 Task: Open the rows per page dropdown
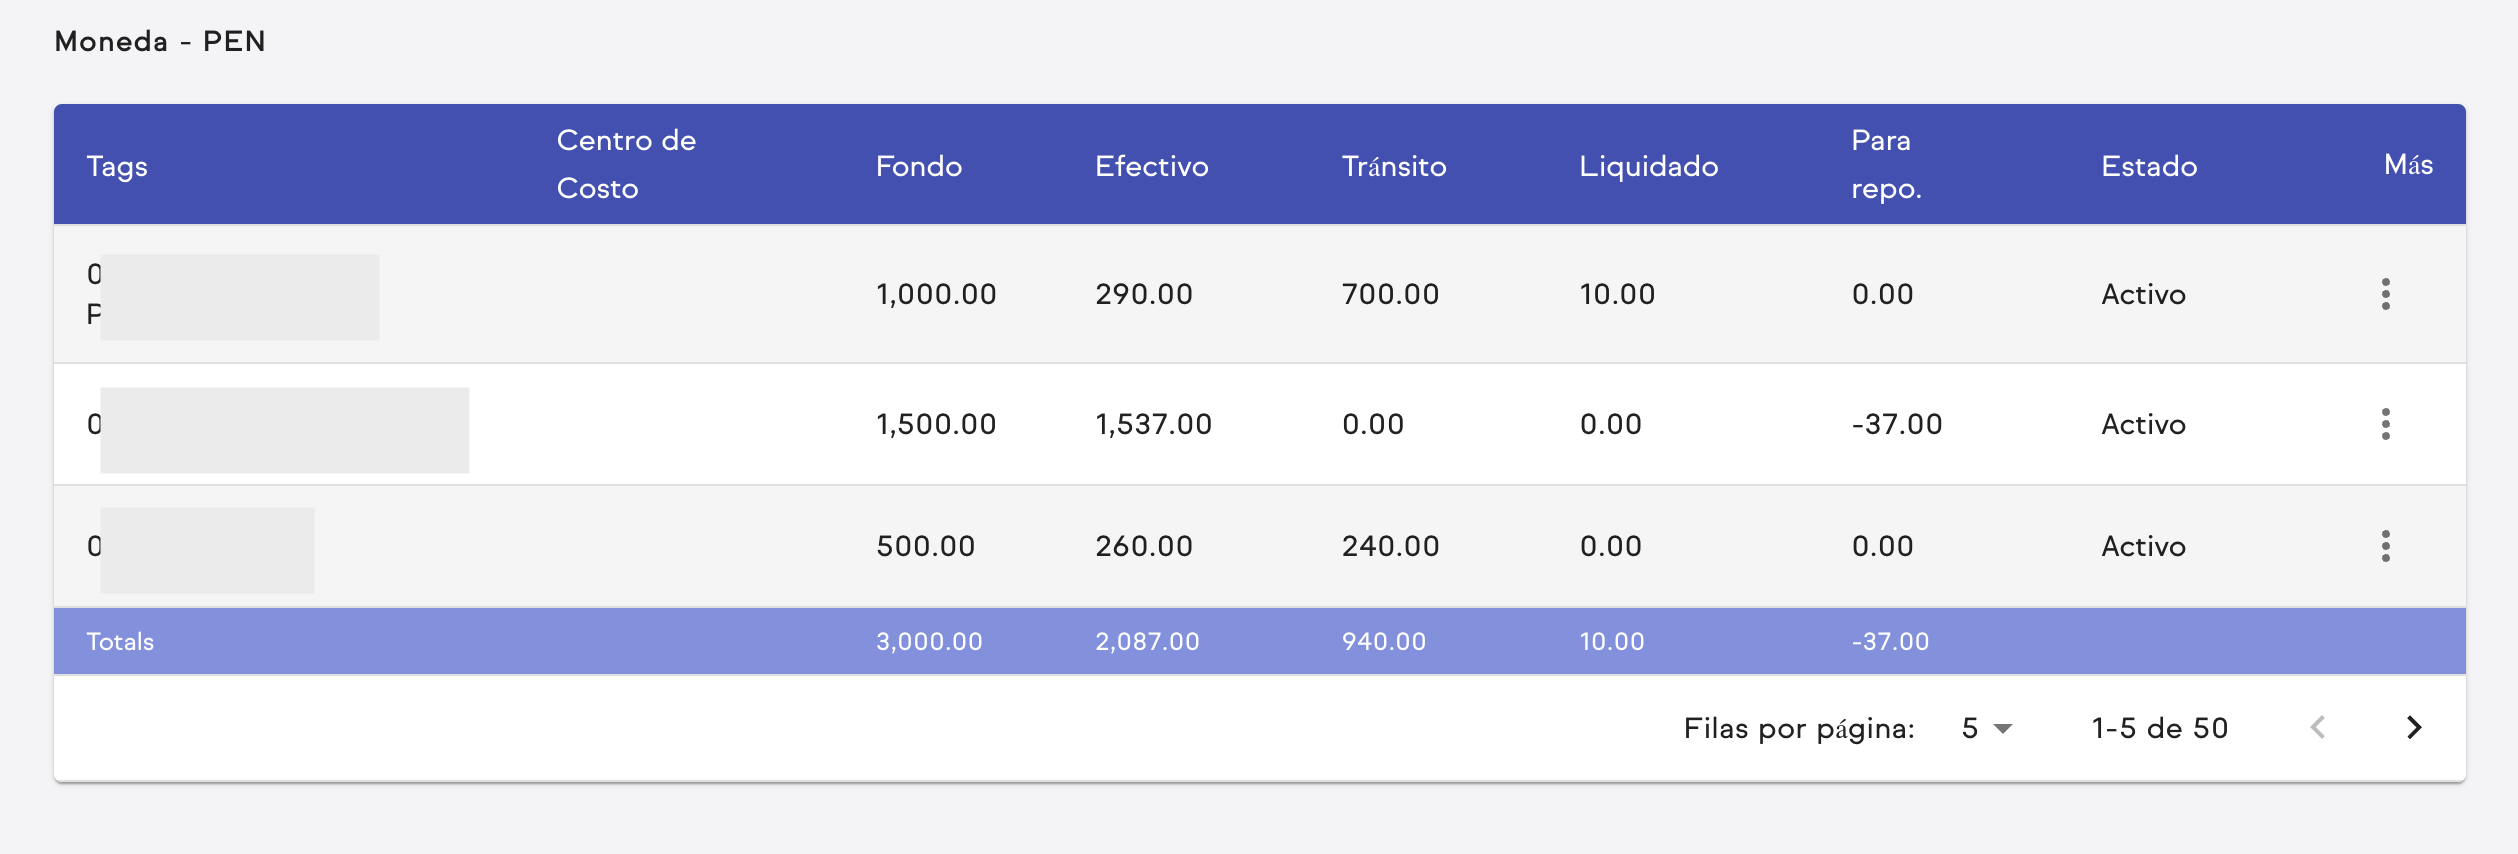point(1986,728)
